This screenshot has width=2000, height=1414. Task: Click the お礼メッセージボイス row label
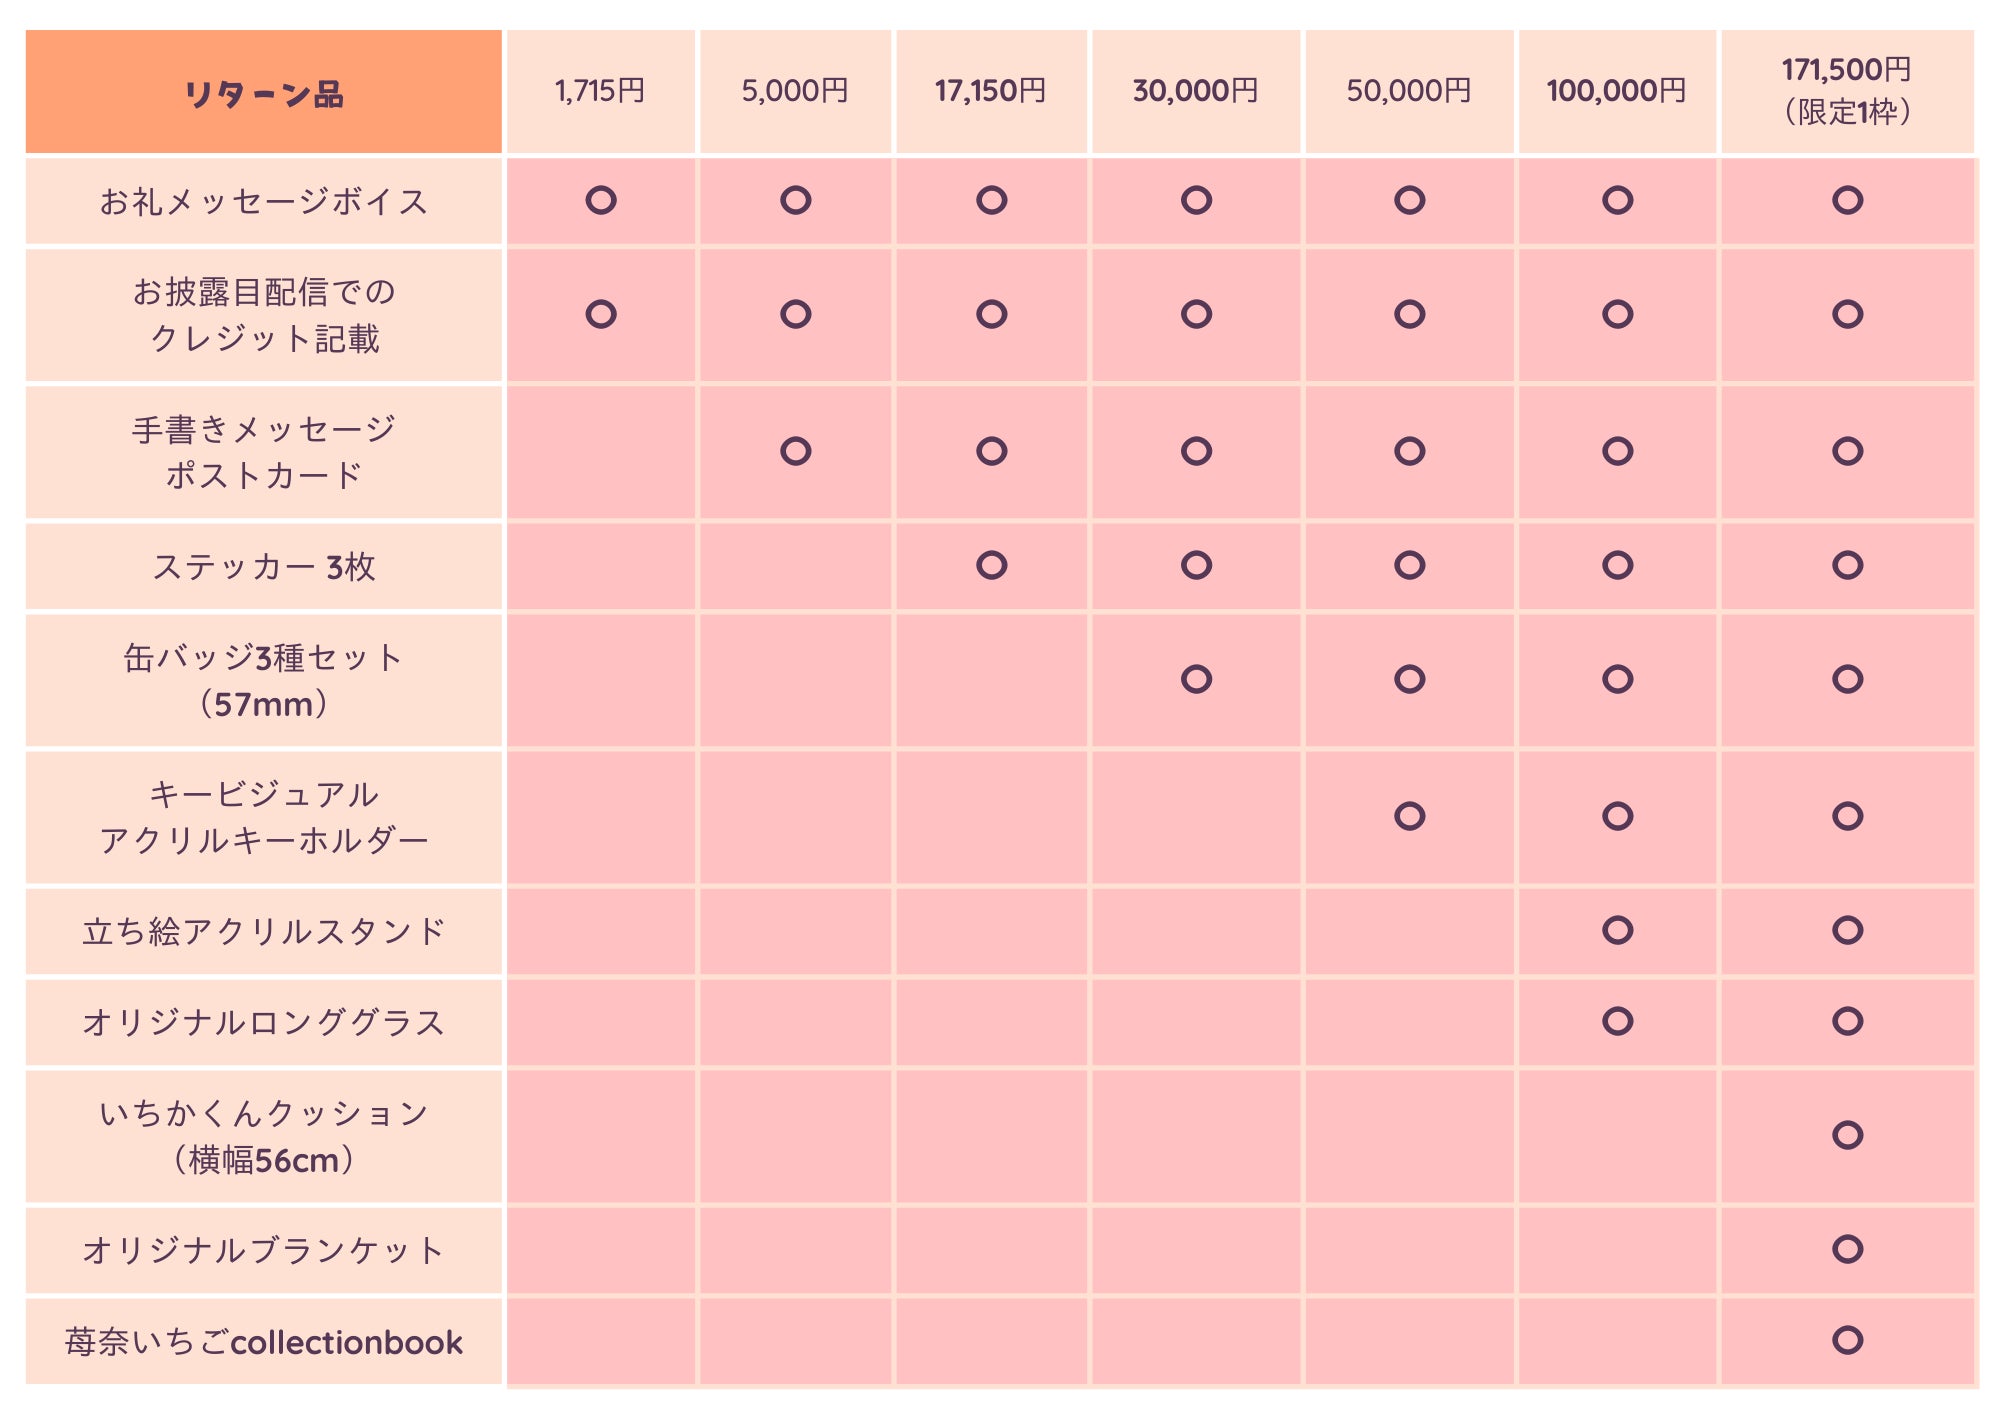point(264,202)
